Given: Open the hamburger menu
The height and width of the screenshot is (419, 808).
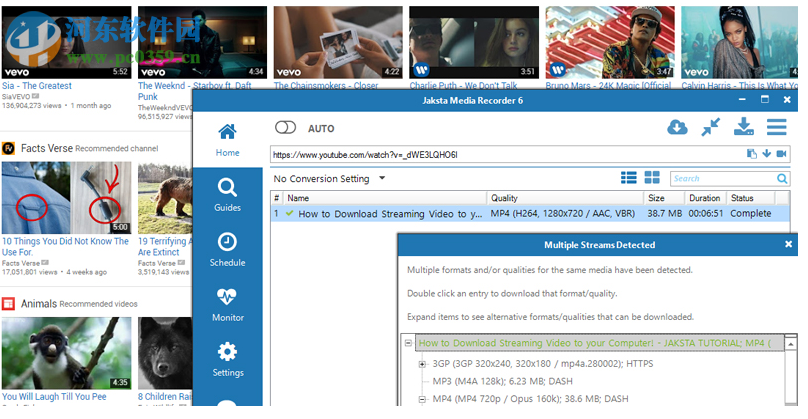Looking at the screenshot, I should (x=777, y=127).
